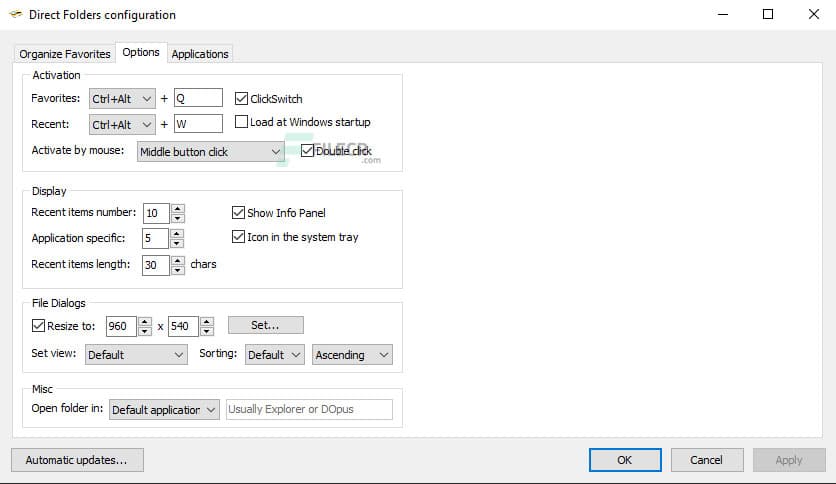Expand the Middle button click dropdown
836x484 pixels.
211,152
